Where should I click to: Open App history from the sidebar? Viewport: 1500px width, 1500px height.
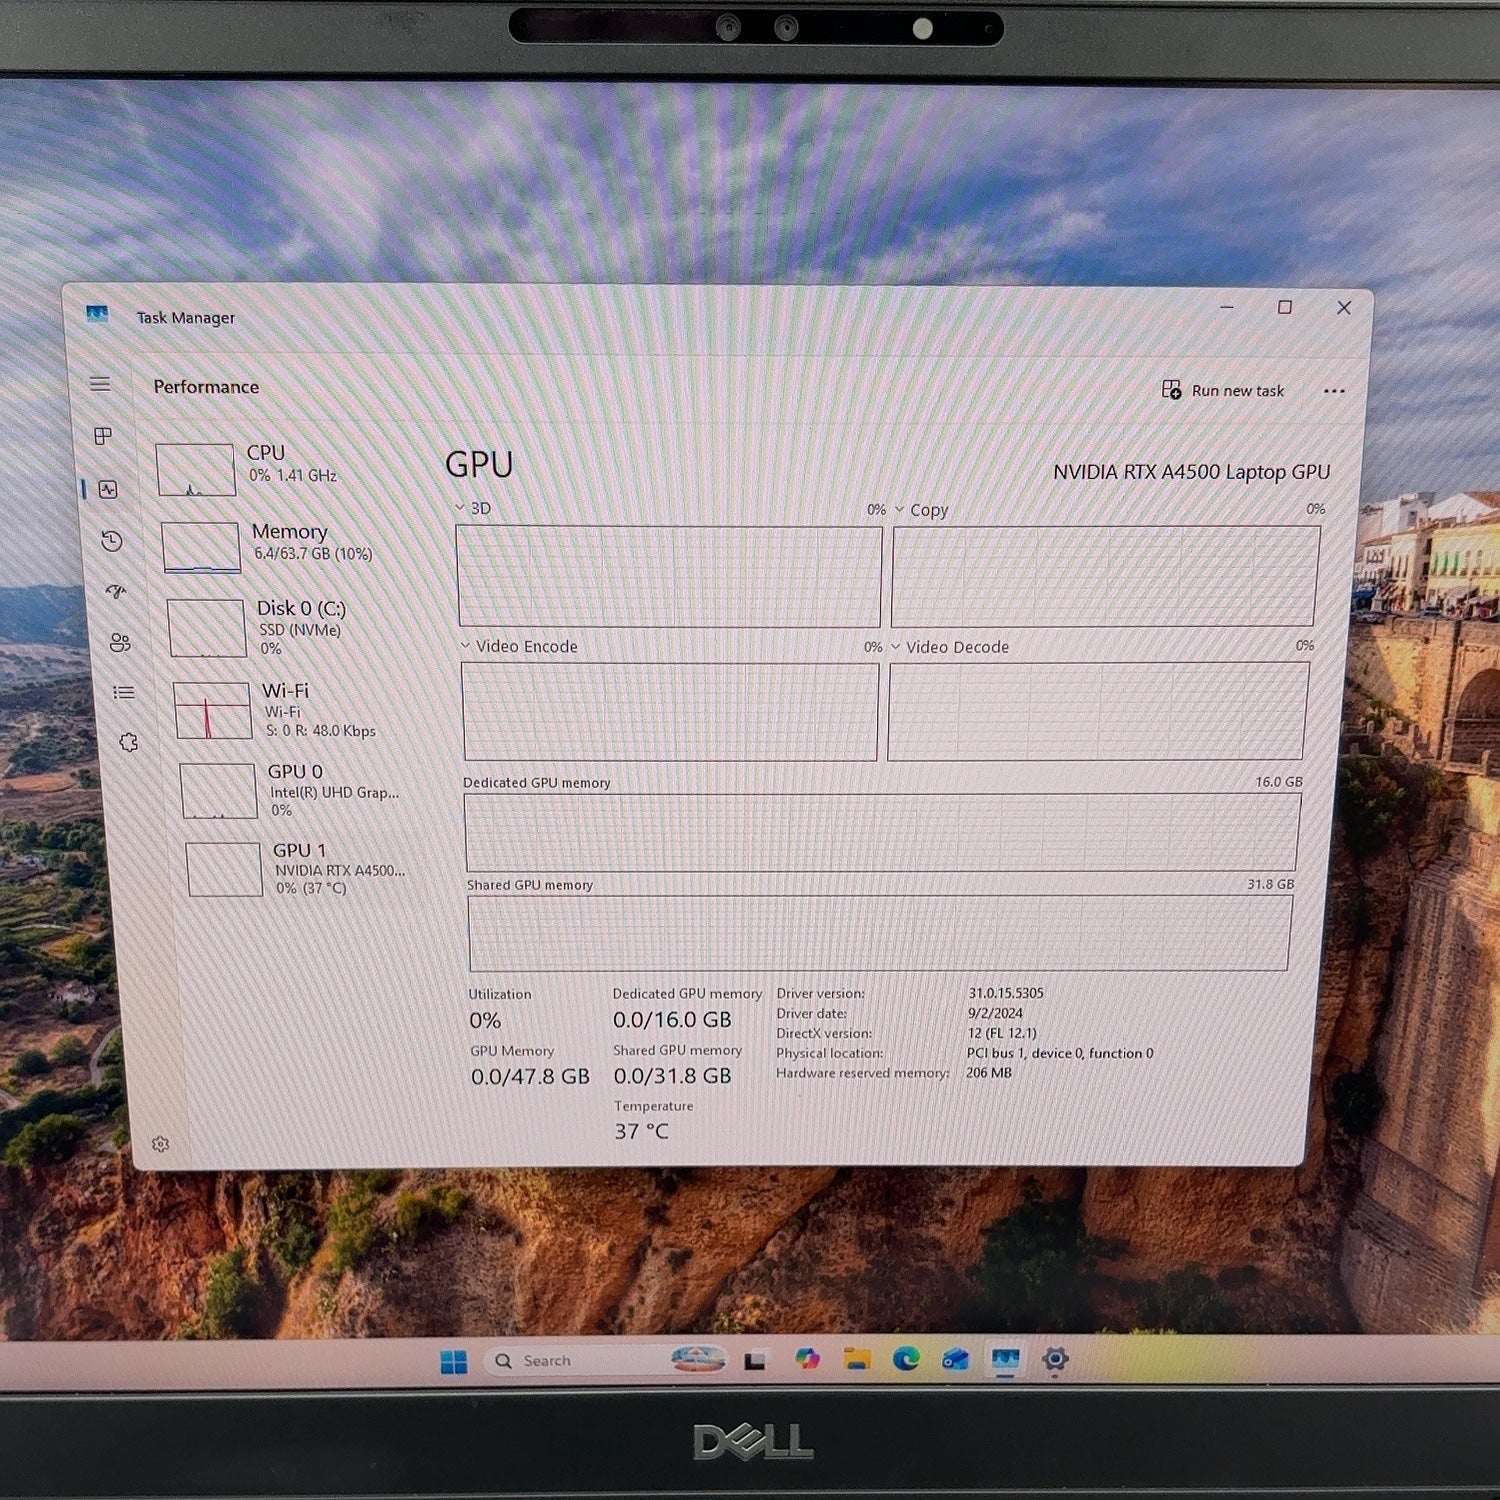[x=112, y=541]
